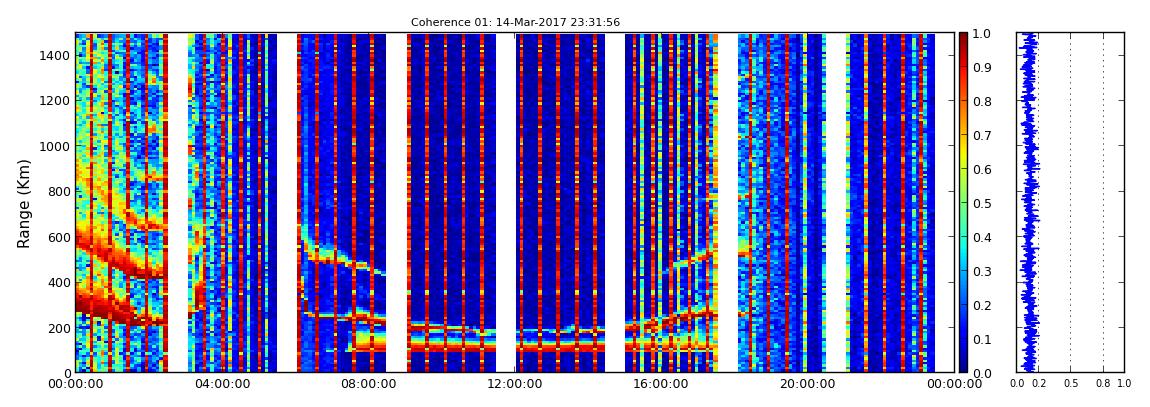Click the 400 range tick label
The width and height of the screenshot is (1150, 407).
59,282
